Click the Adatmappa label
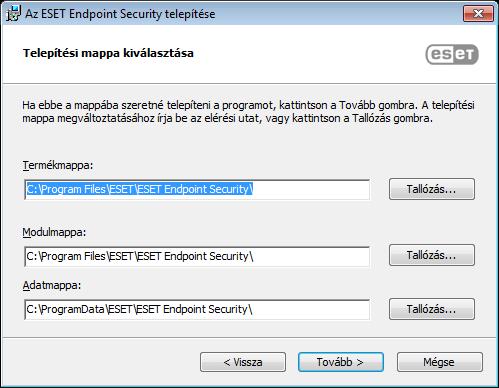499x388 pixels. (x=52, y=285)
